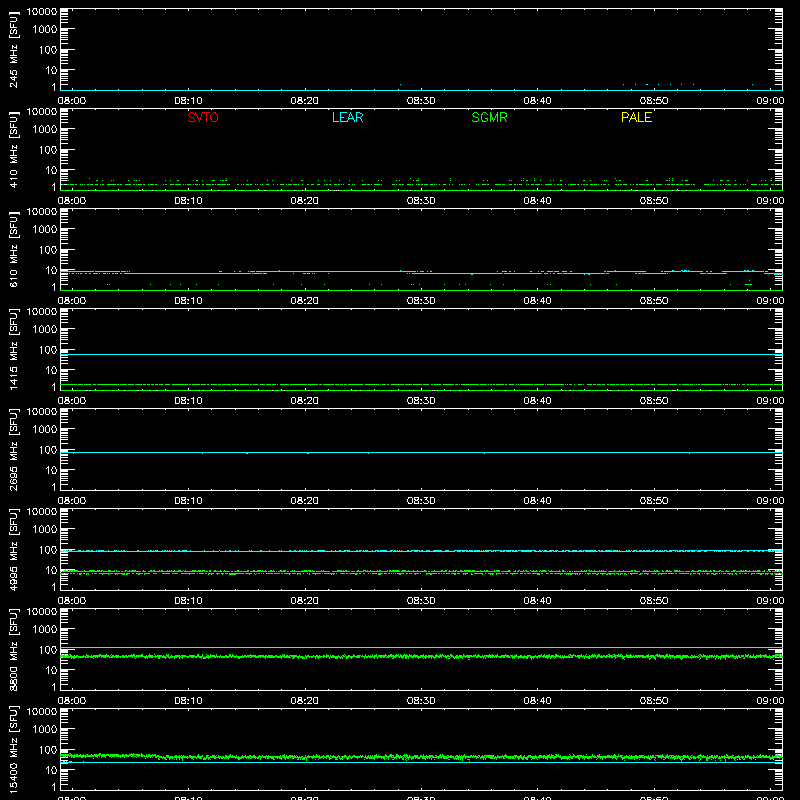Click 08:20 label under the 4995 MHz panel
This screenshot has width=800, height=800.
305,601
